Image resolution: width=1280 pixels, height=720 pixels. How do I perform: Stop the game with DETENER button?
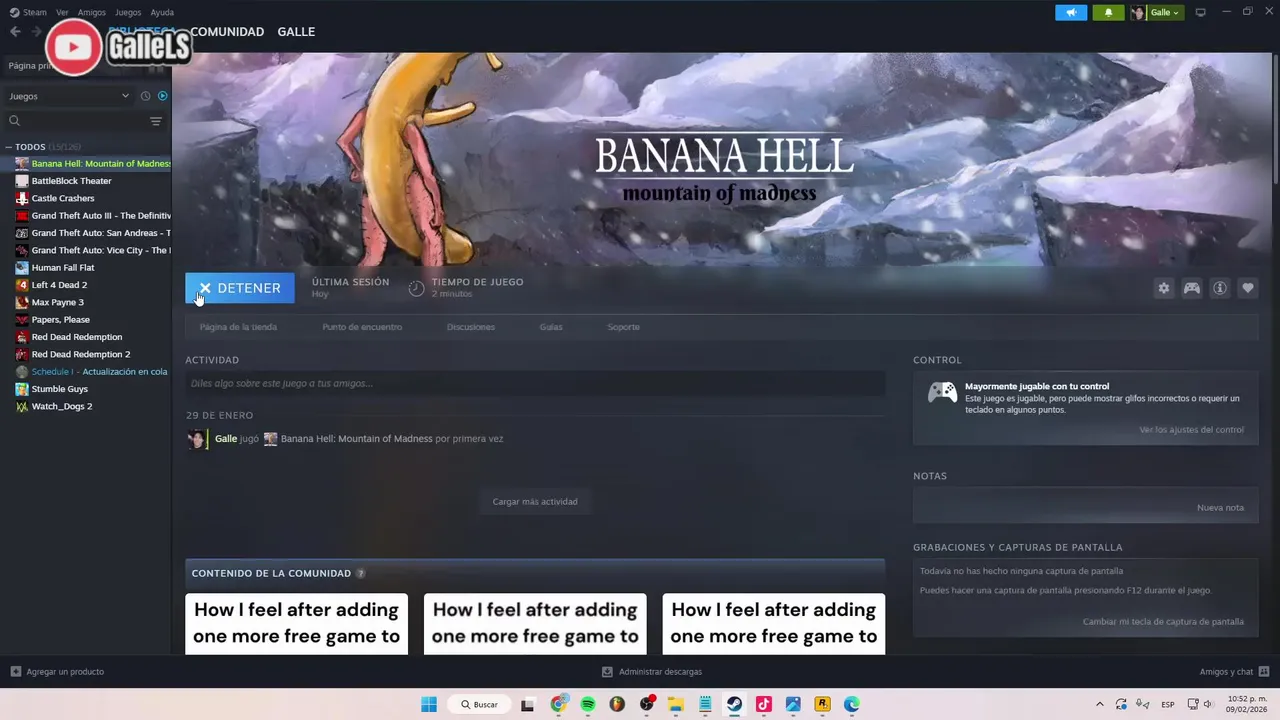pyautogui.click(x=240, y=288)
